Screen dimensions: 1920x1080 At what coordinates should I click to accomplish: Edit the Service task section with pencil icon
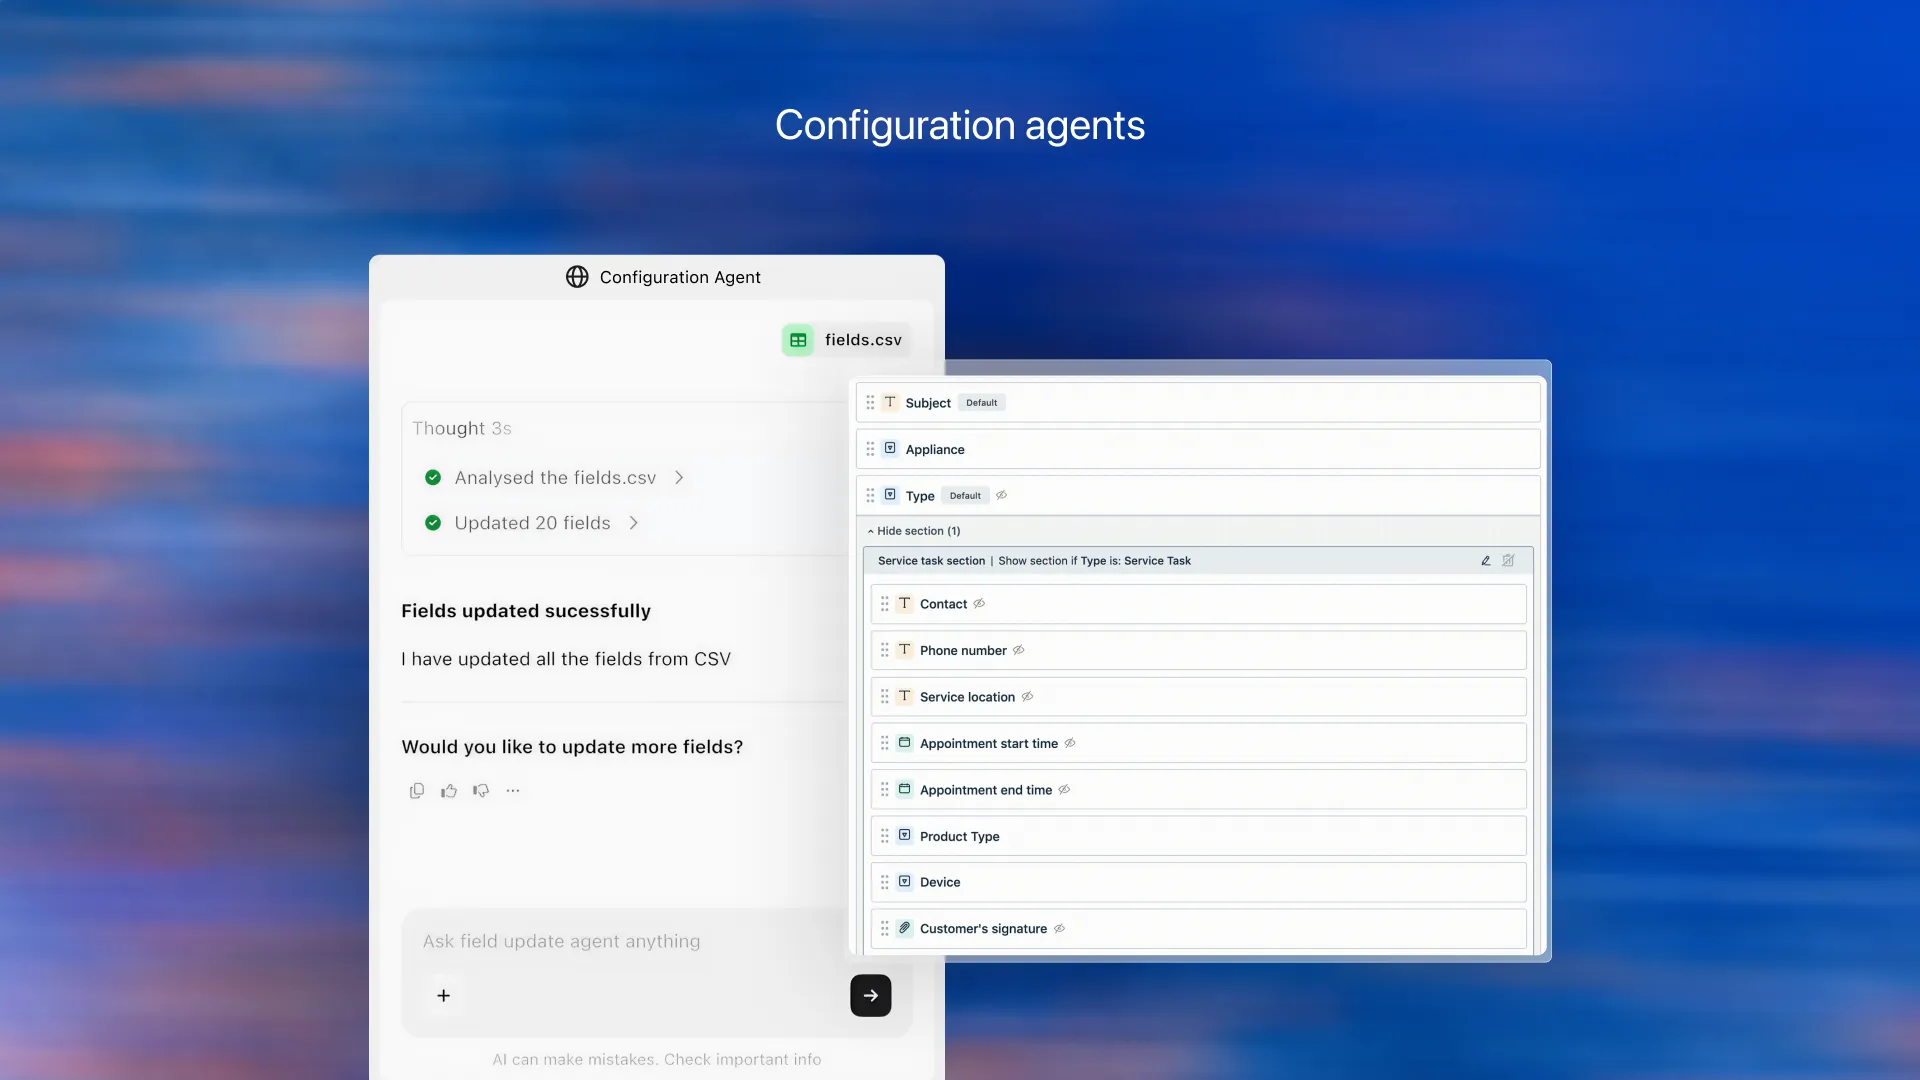(1486, 561)
